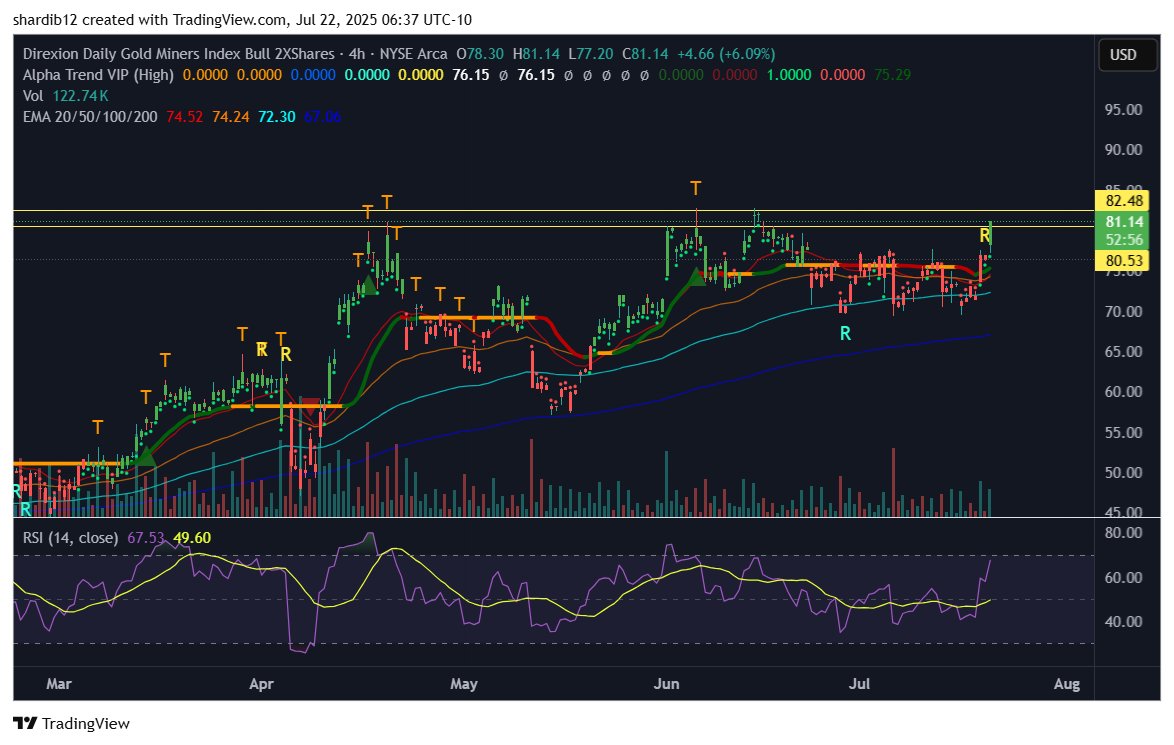Click the 55.00 level on the price axis

click(x=1124, y=433)
